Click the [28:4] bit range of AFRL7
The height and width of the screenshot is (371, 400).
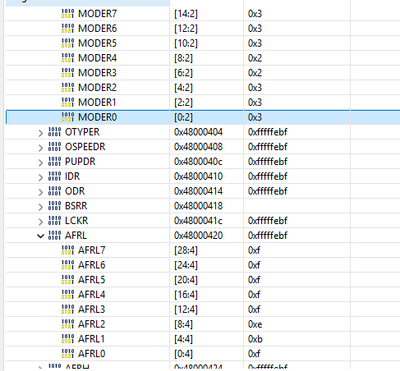pos(186,250)
